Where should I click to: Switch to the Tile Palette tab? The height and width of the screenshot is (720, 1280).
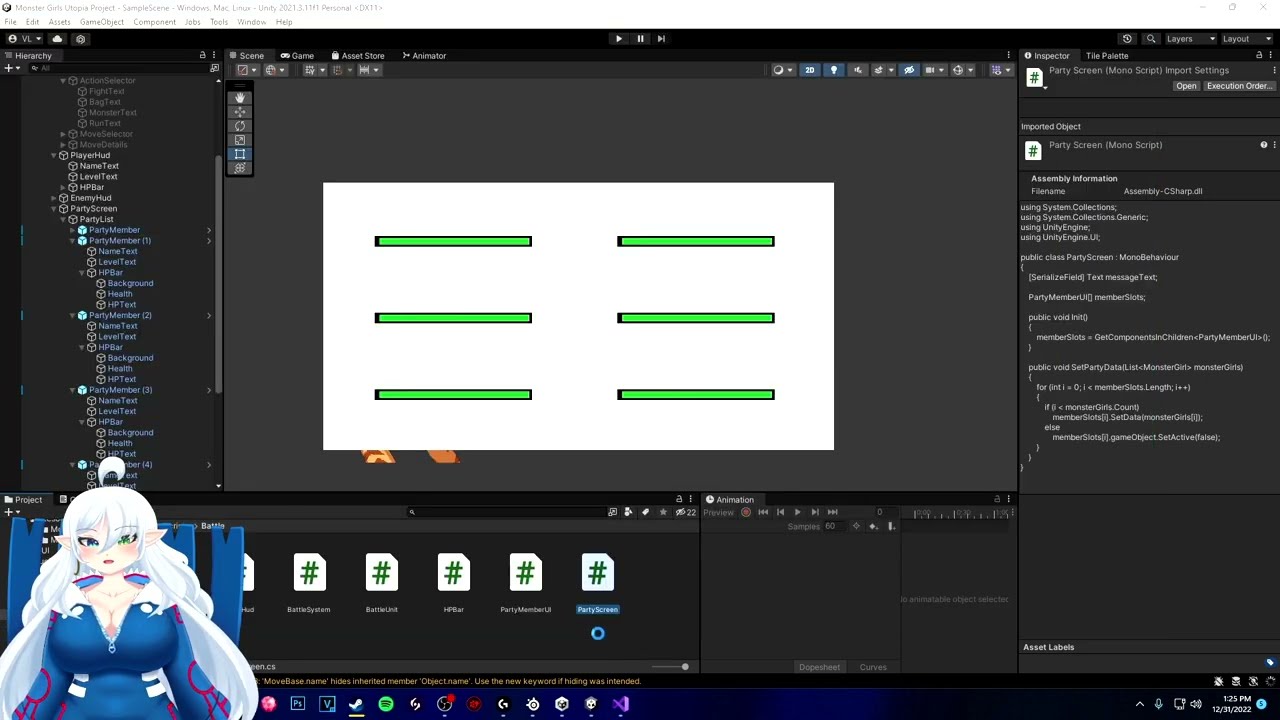(1107, 56)
